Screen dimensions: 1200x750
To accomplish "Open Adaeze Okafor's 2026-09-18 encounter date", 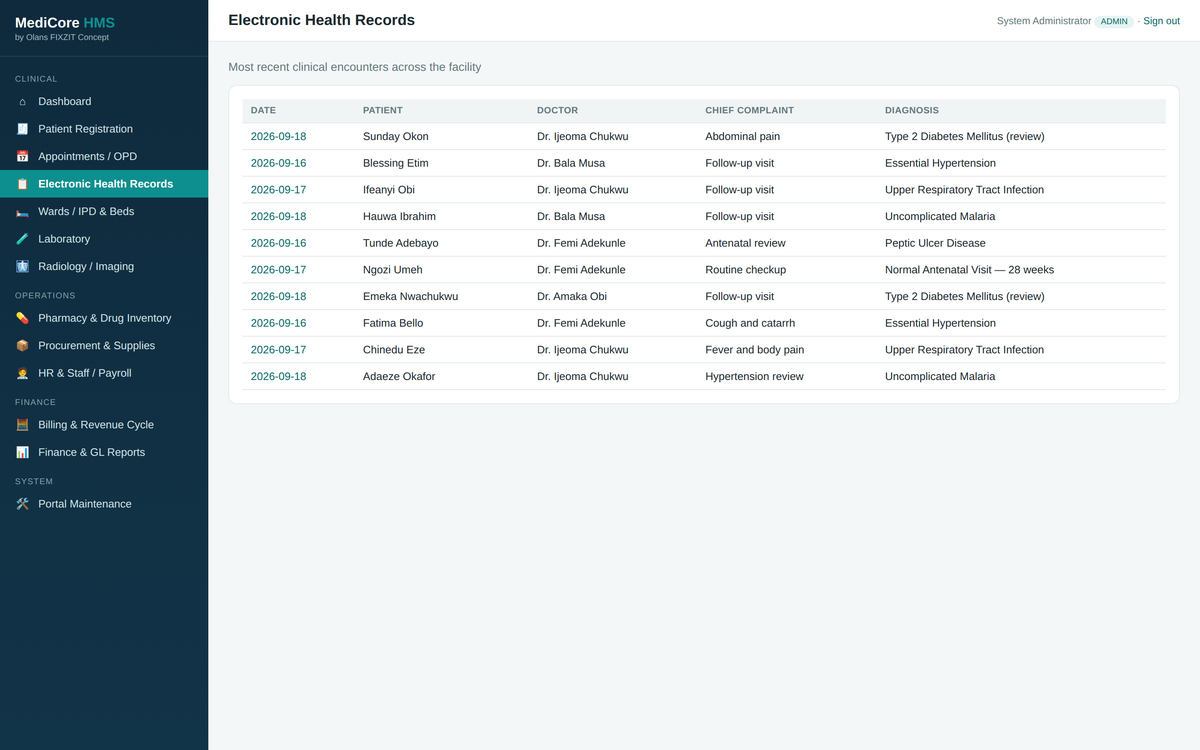I will tap(278, 376).
